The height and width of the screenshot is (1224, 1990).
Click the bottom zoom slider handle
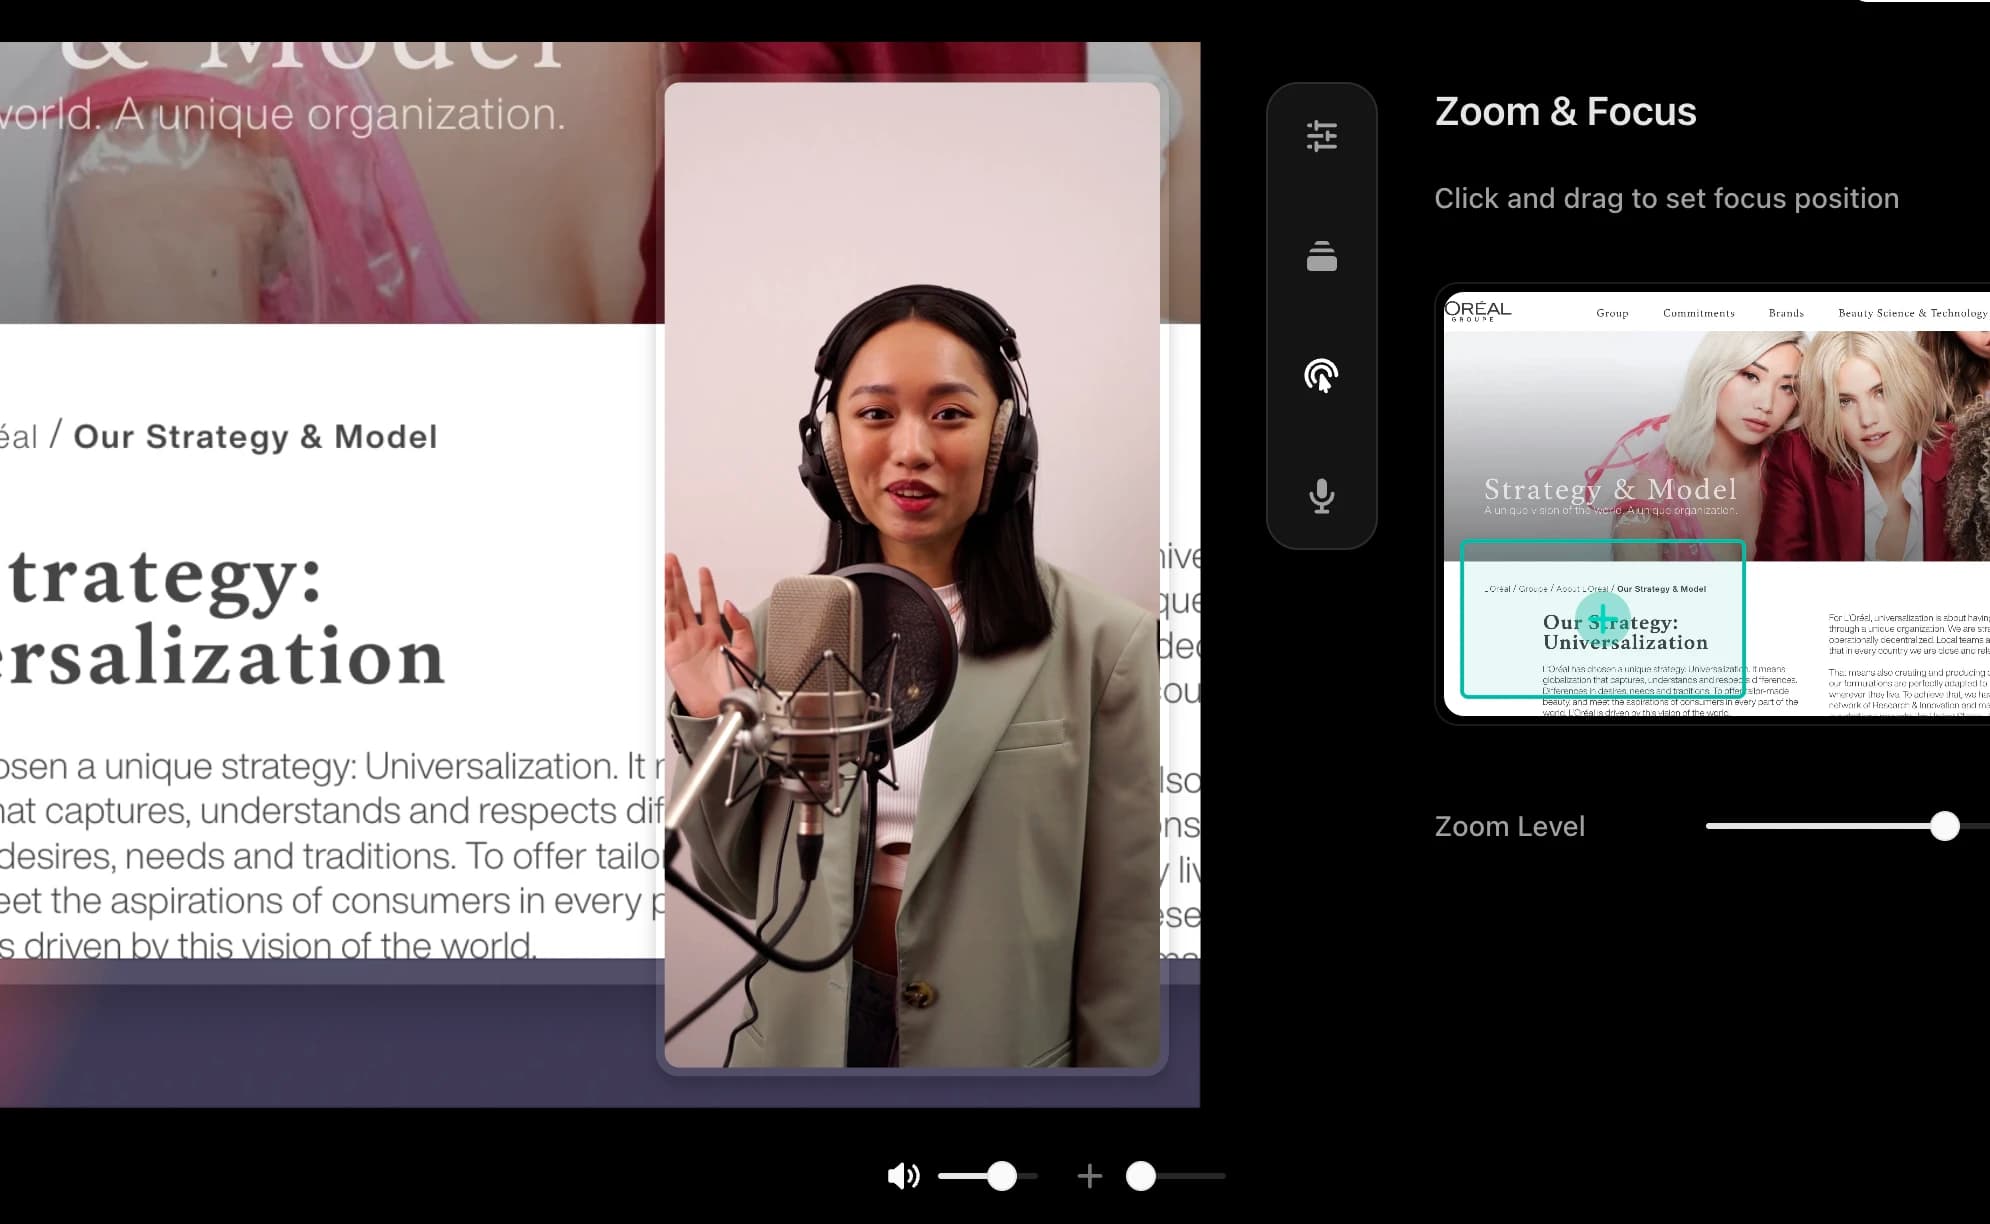click(x=1143, y=1176)
